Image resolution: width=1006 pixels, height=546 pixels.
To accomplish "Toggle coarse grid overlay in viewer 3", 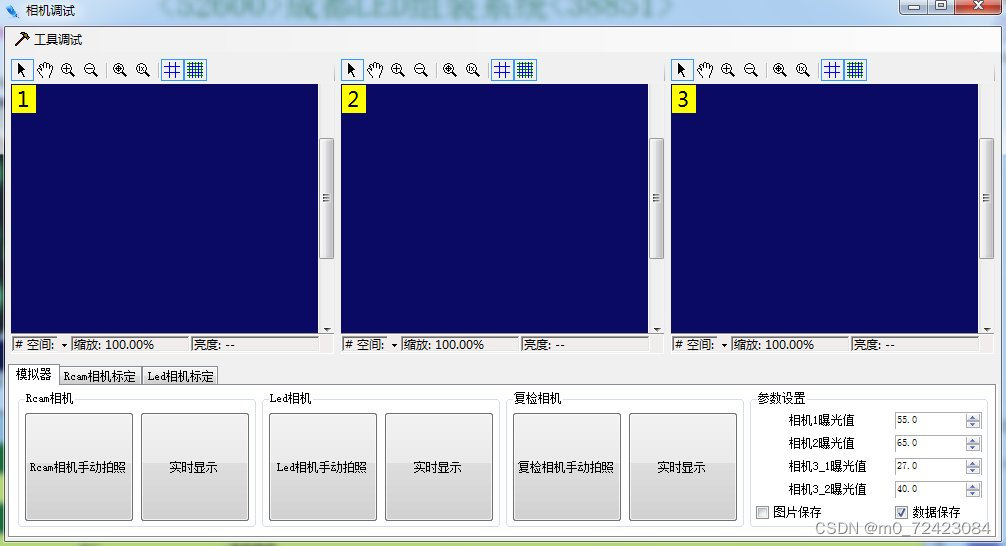I will click(x=832, y=70).
